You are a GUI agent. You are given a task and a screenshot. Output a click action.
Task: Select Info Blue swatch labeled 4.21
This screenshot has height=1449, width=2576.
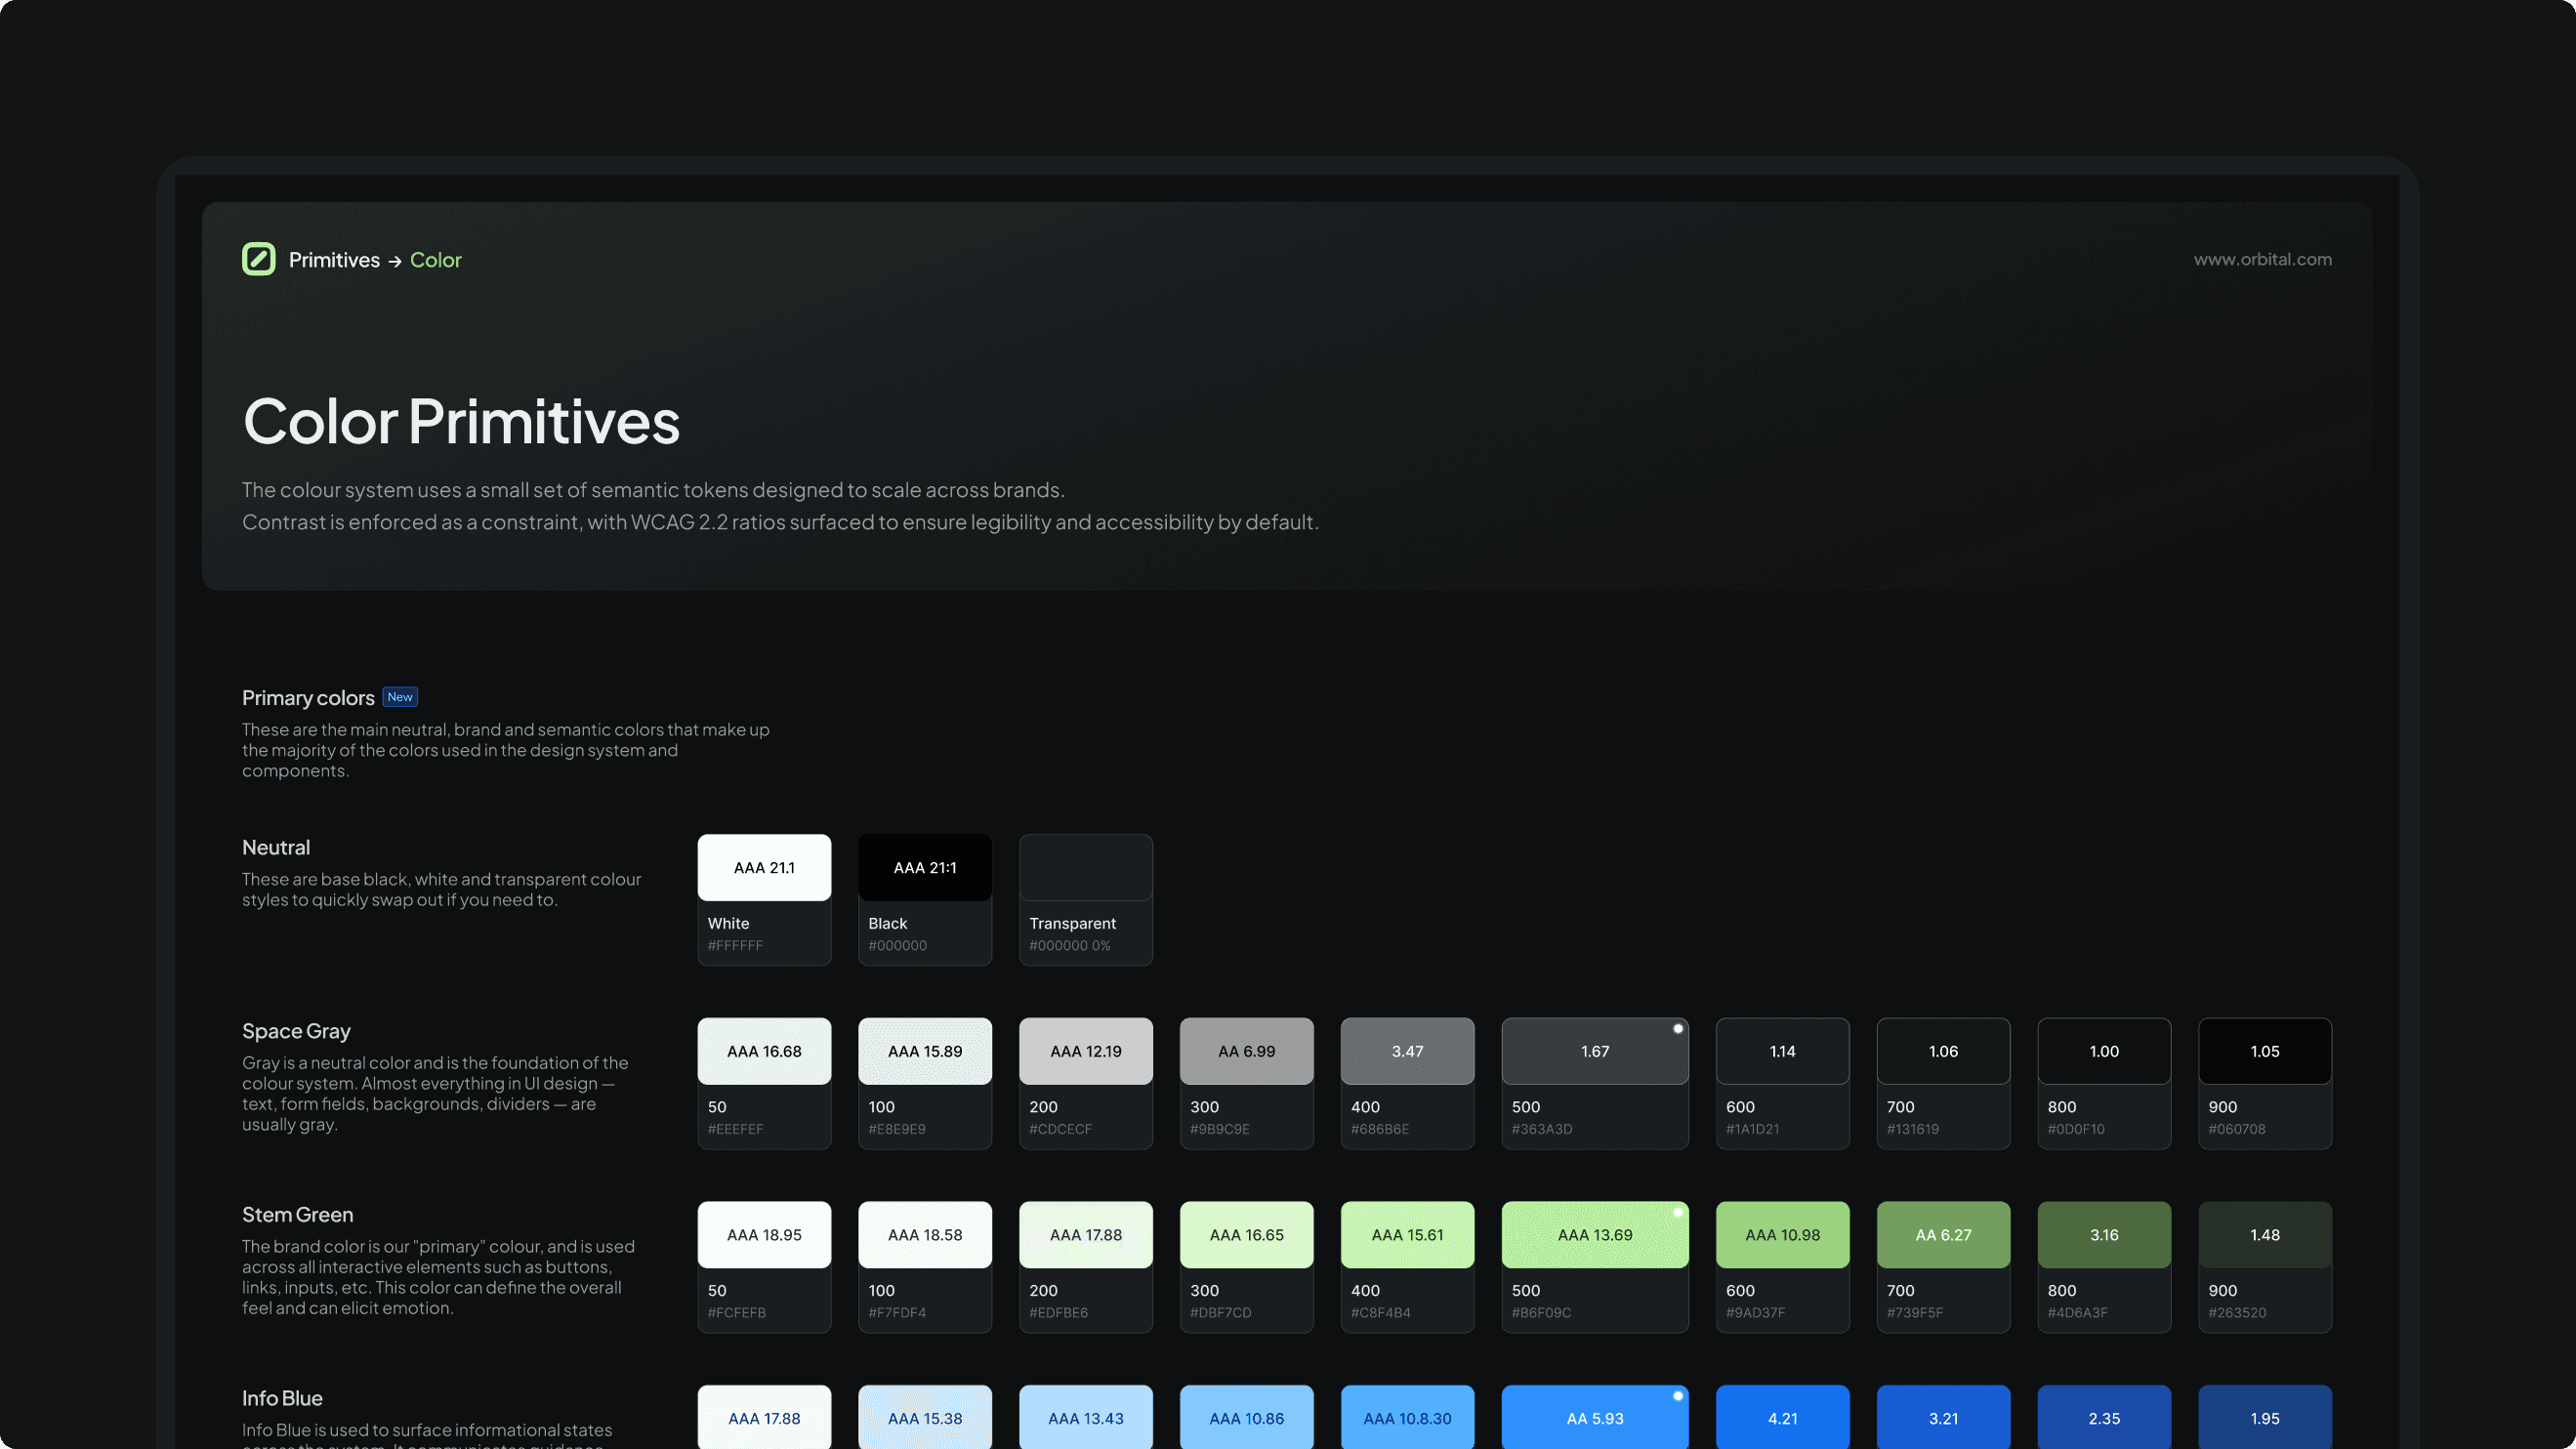[x=1782, y=1418]
